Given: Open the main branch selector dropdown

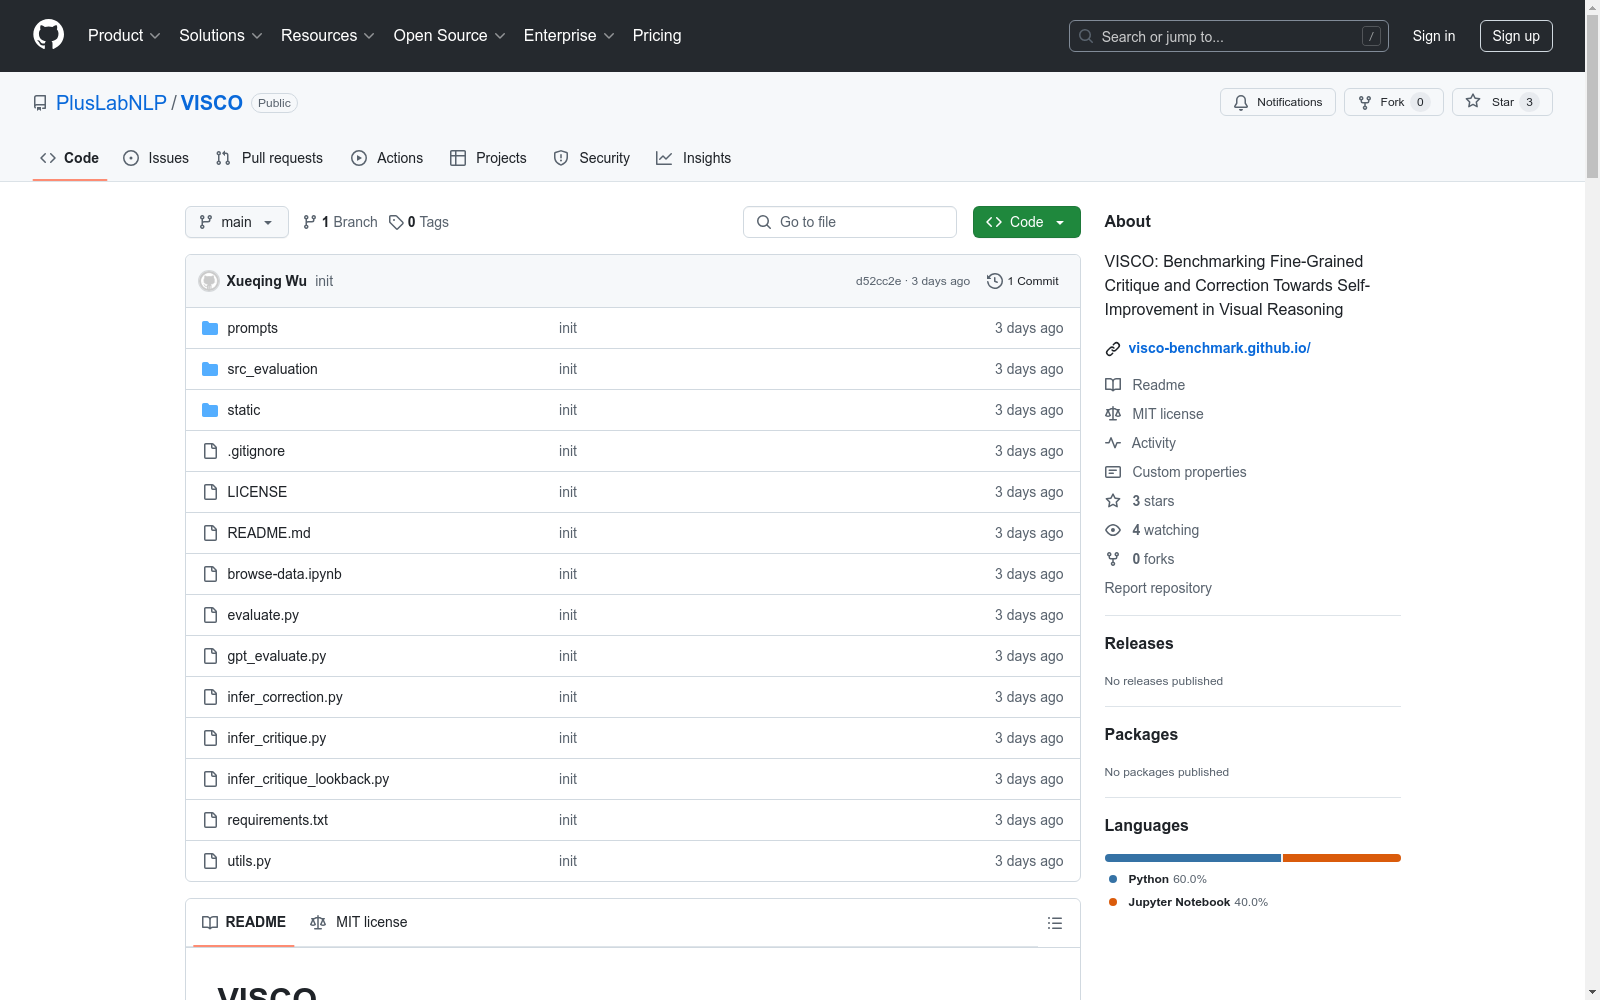Looking at the screenshot, I should click(x=237, y=222).
